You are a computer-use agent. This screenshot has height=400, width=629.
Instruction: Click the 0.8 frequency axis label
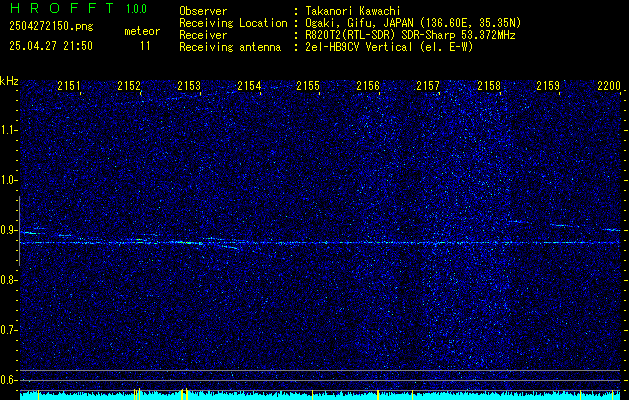8,280
